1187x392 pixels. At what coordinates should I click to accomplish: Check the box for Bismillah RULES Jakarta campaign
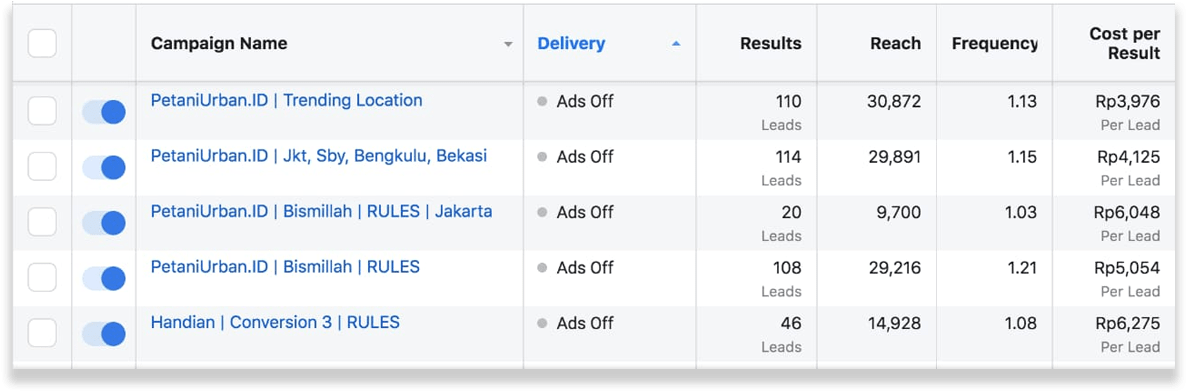coord(42,222)
